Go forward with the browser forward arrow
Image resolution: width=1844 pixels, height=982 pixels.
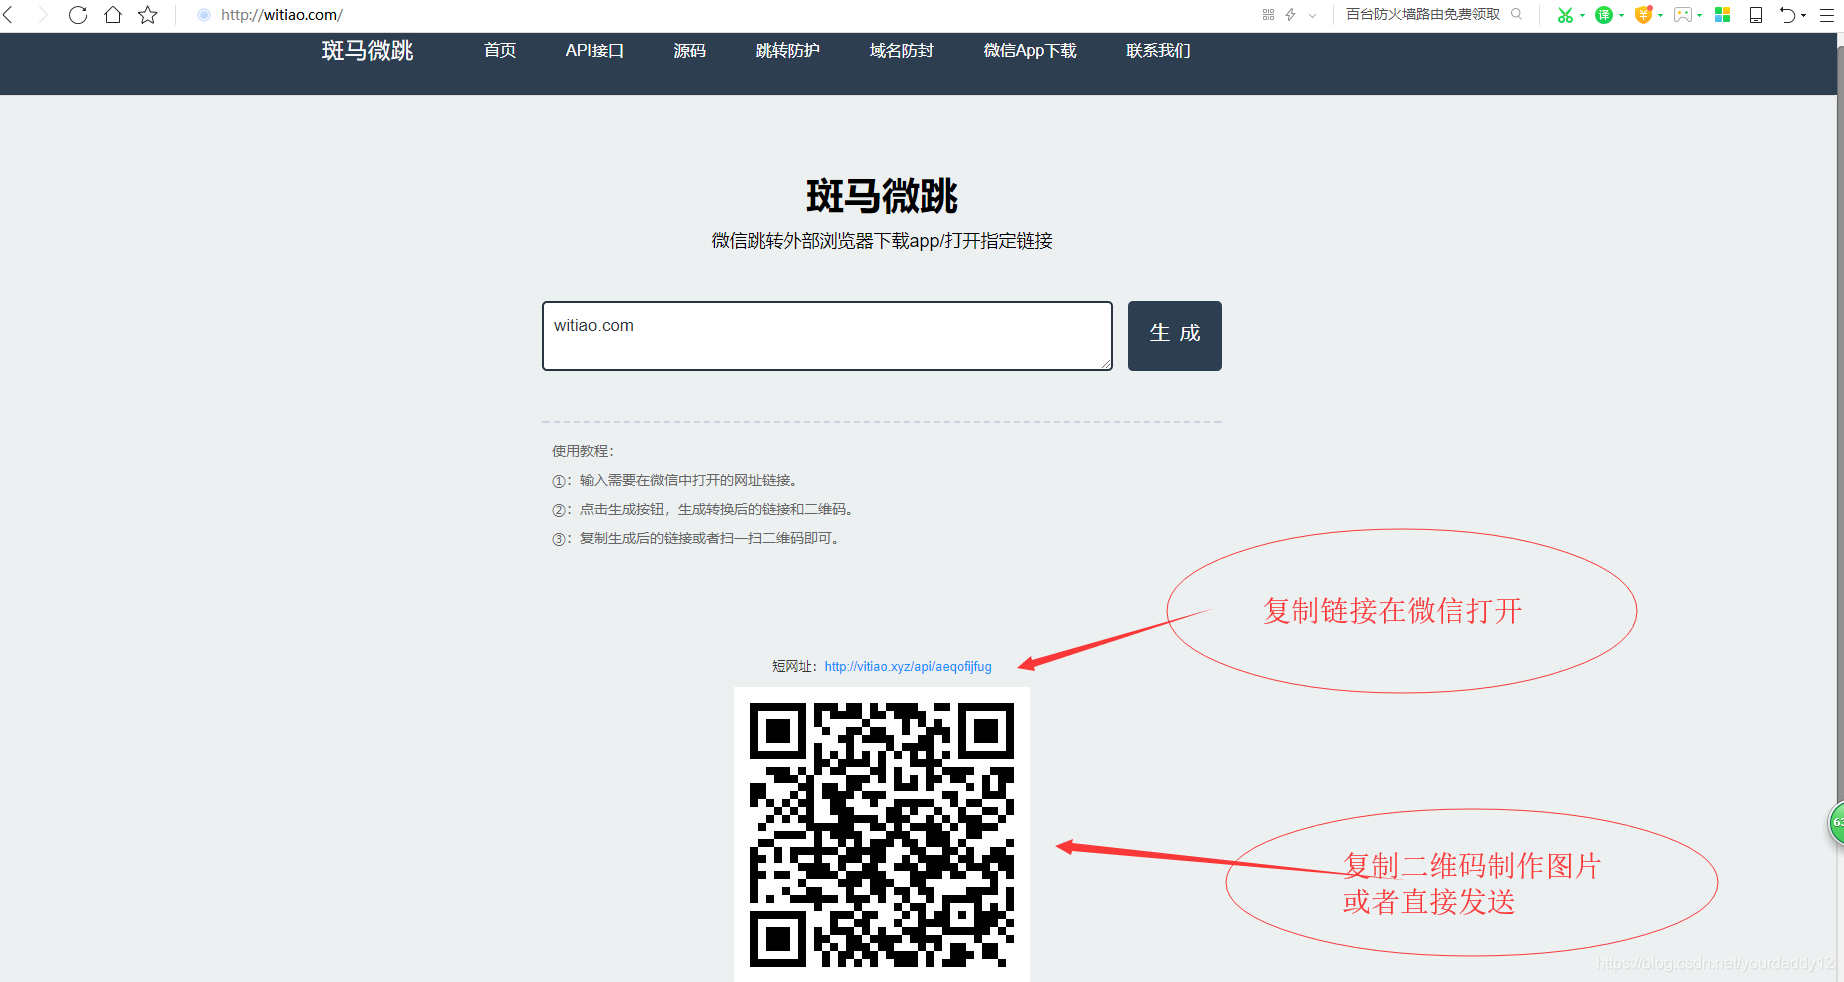(43, 15)
